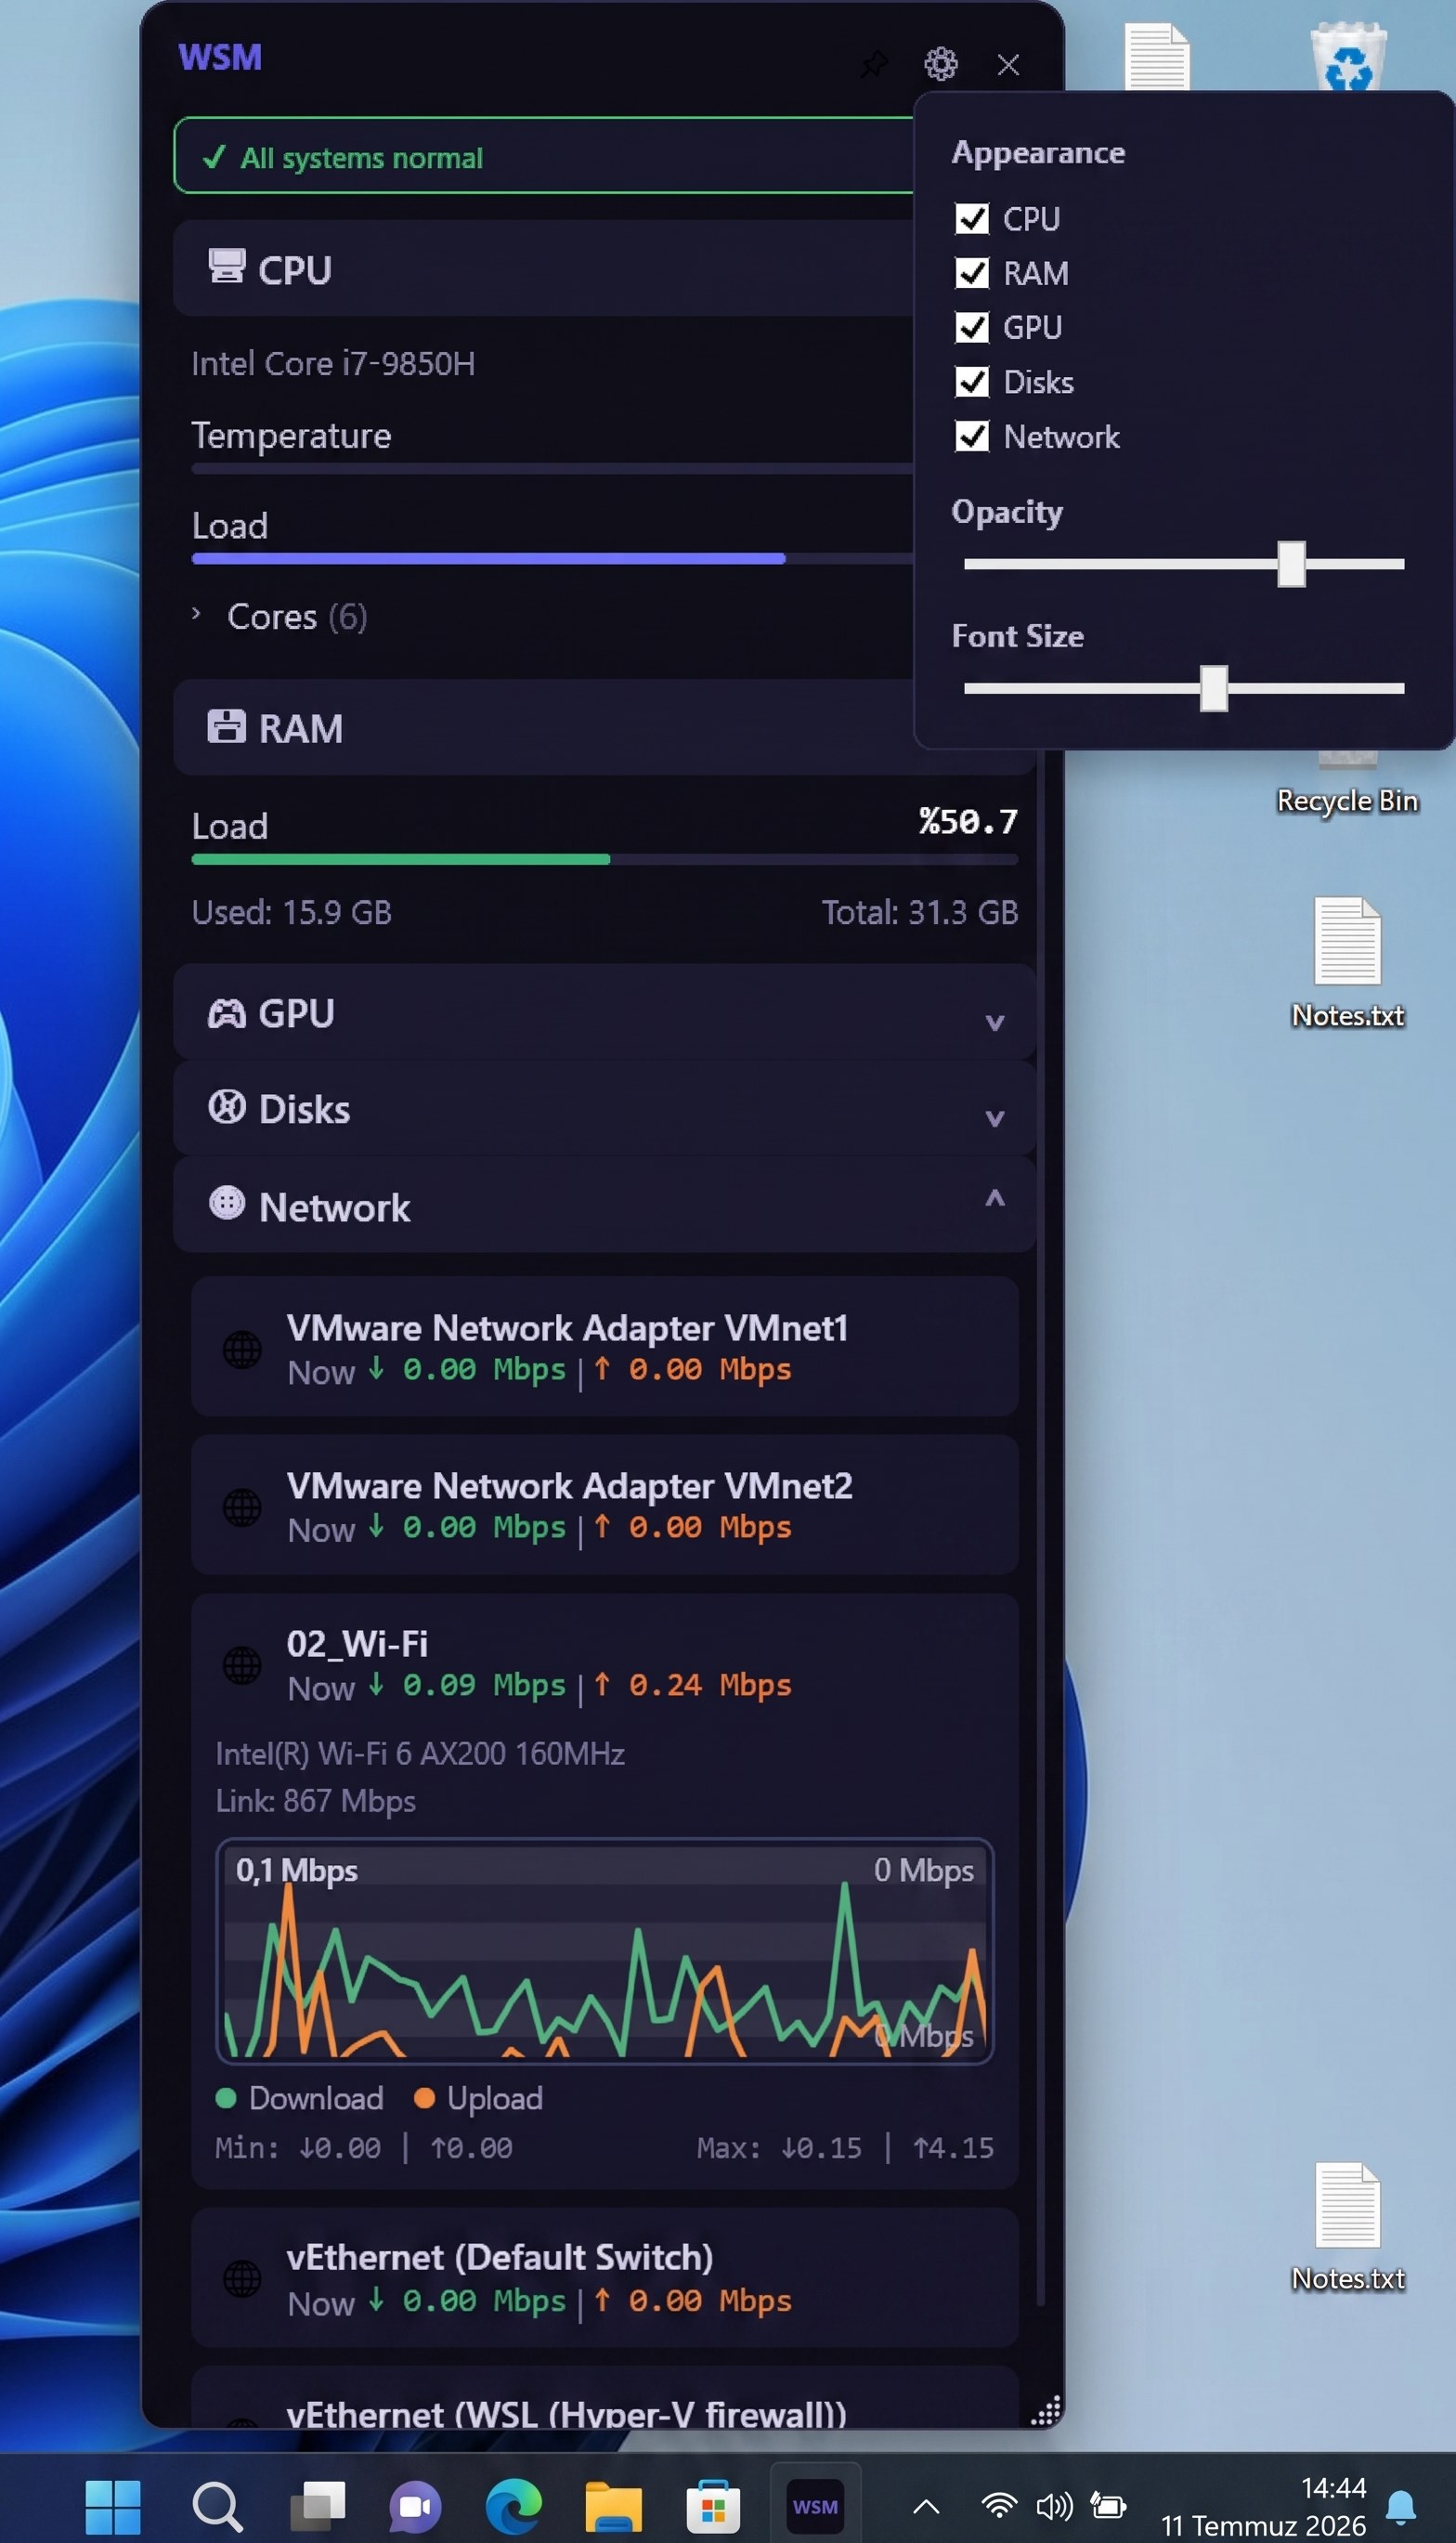1456x2543 pixels.
Task: Expand the GPU section chevron
Action: click(994, 1021)
